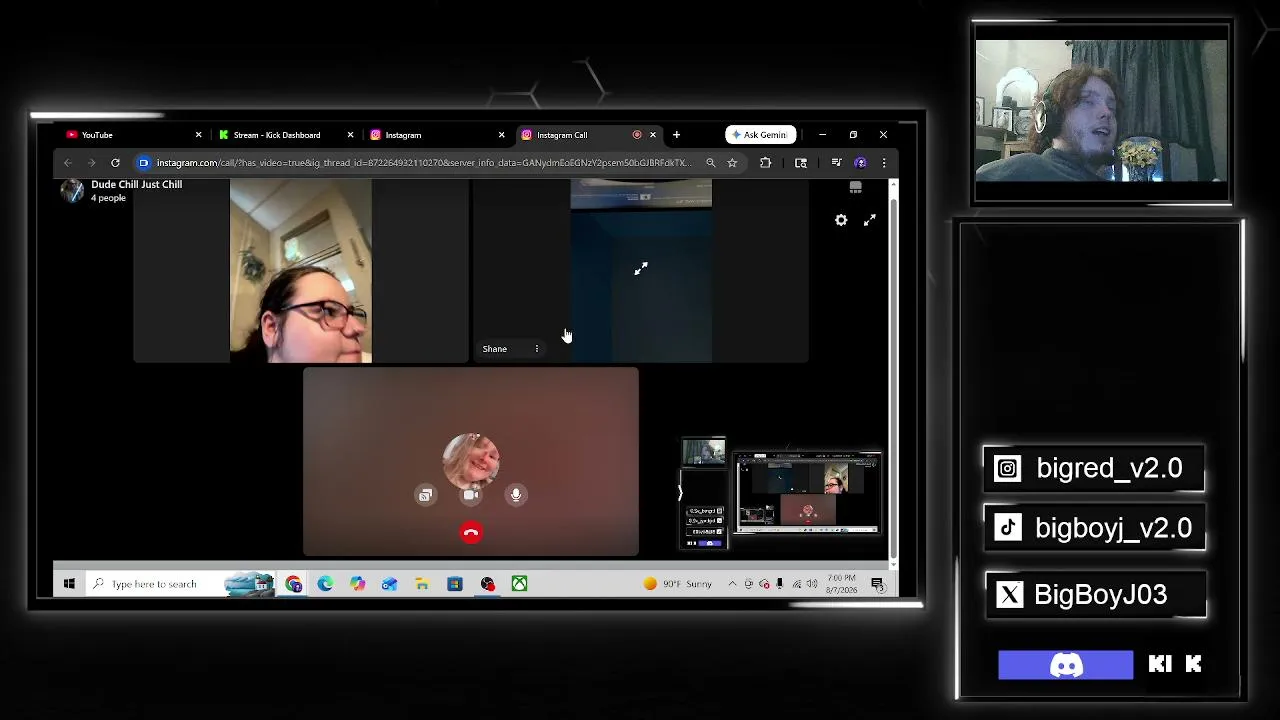
Task: Open Outlook from the taskbar
Action: tap(390, 584)
